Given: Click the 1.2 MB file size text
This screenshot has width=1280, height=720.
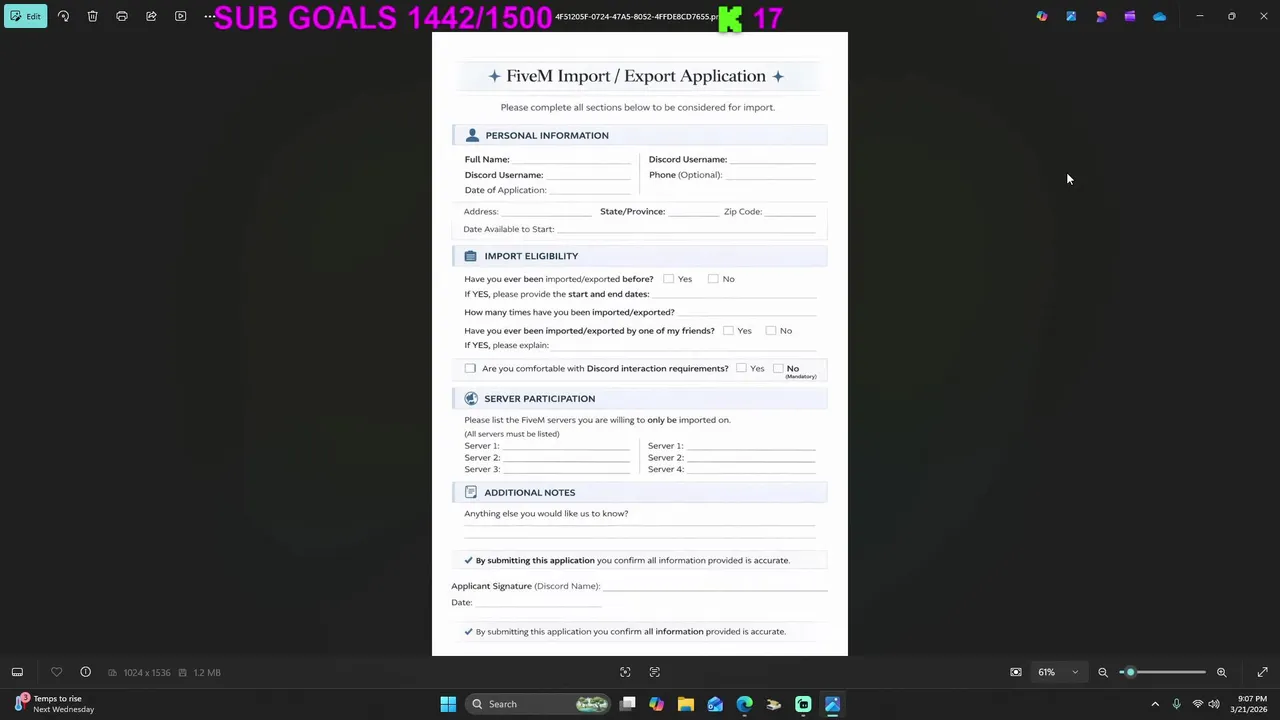Looking at the screenshot, I should click(207, 673).
